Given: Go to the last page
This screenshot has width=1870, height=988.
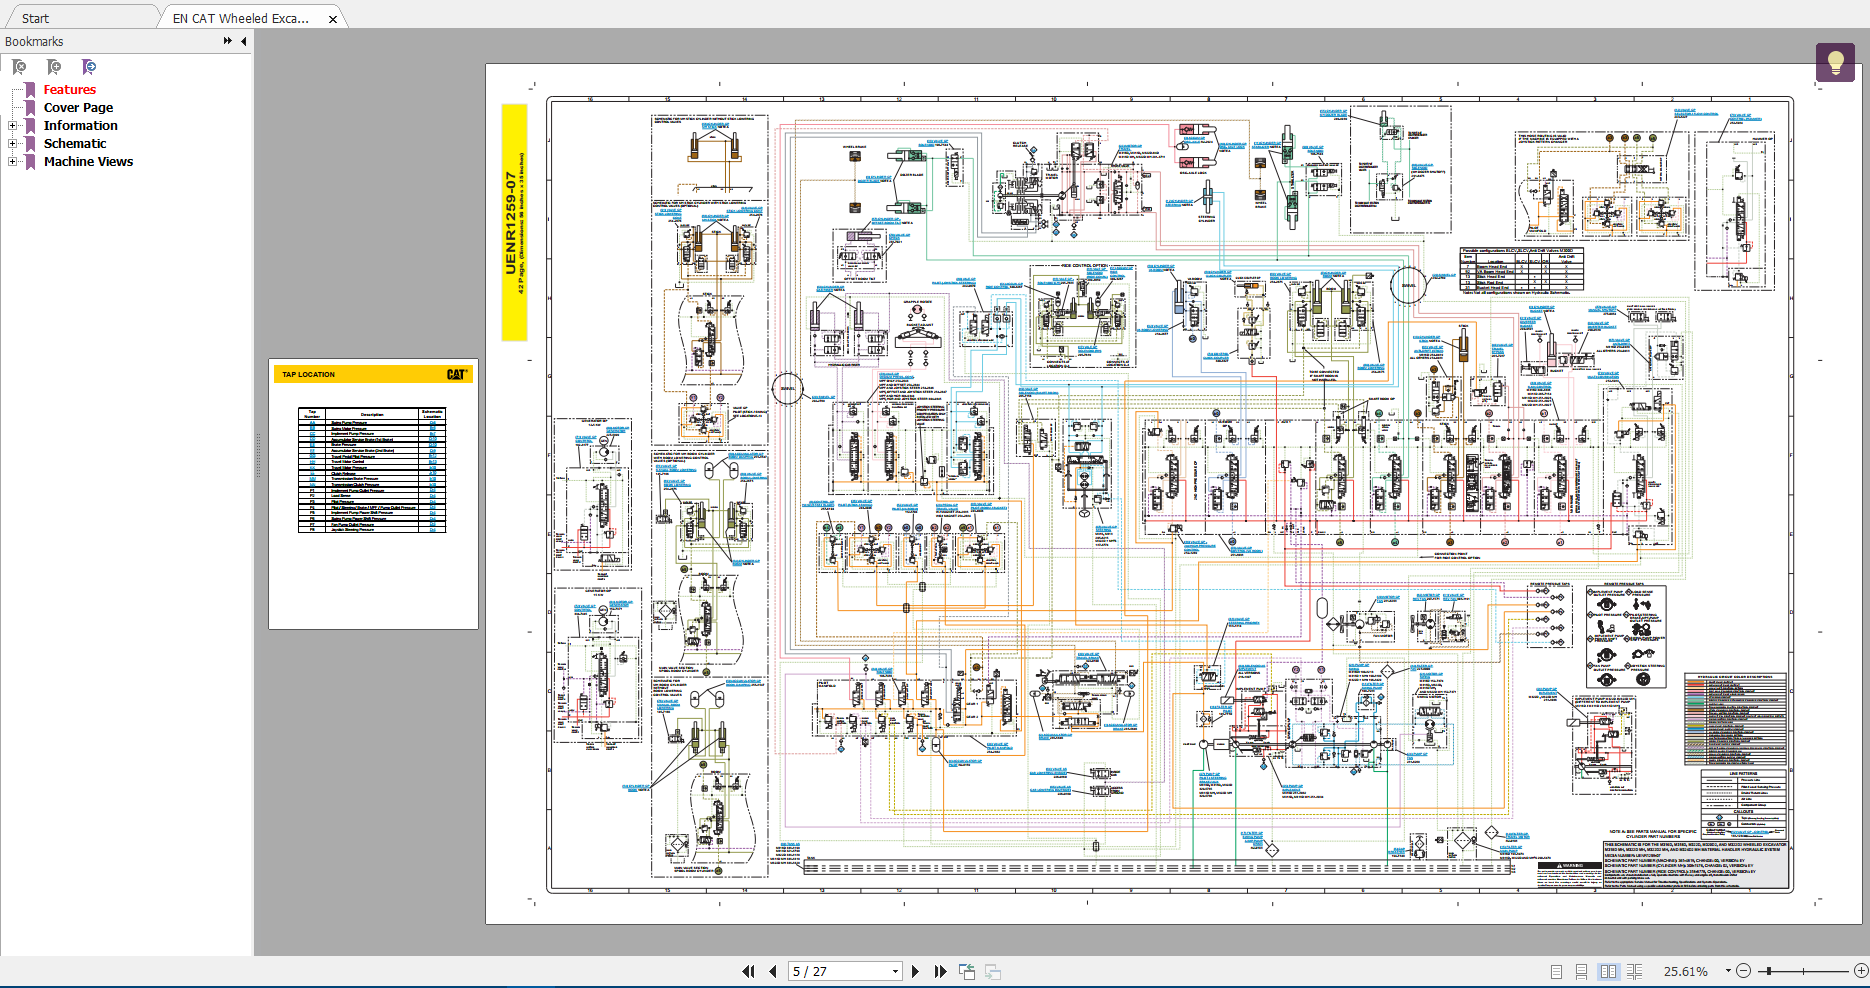Looking at the screenshot, I should [x=940, y=971].
